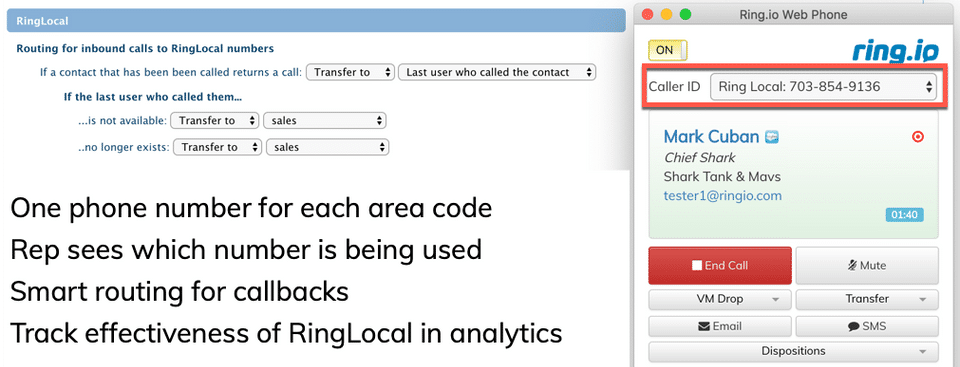This screenshot has height=367, width=960.
Task: Open the tester1@ringio.com email link
Action: (x=722, y=196)
